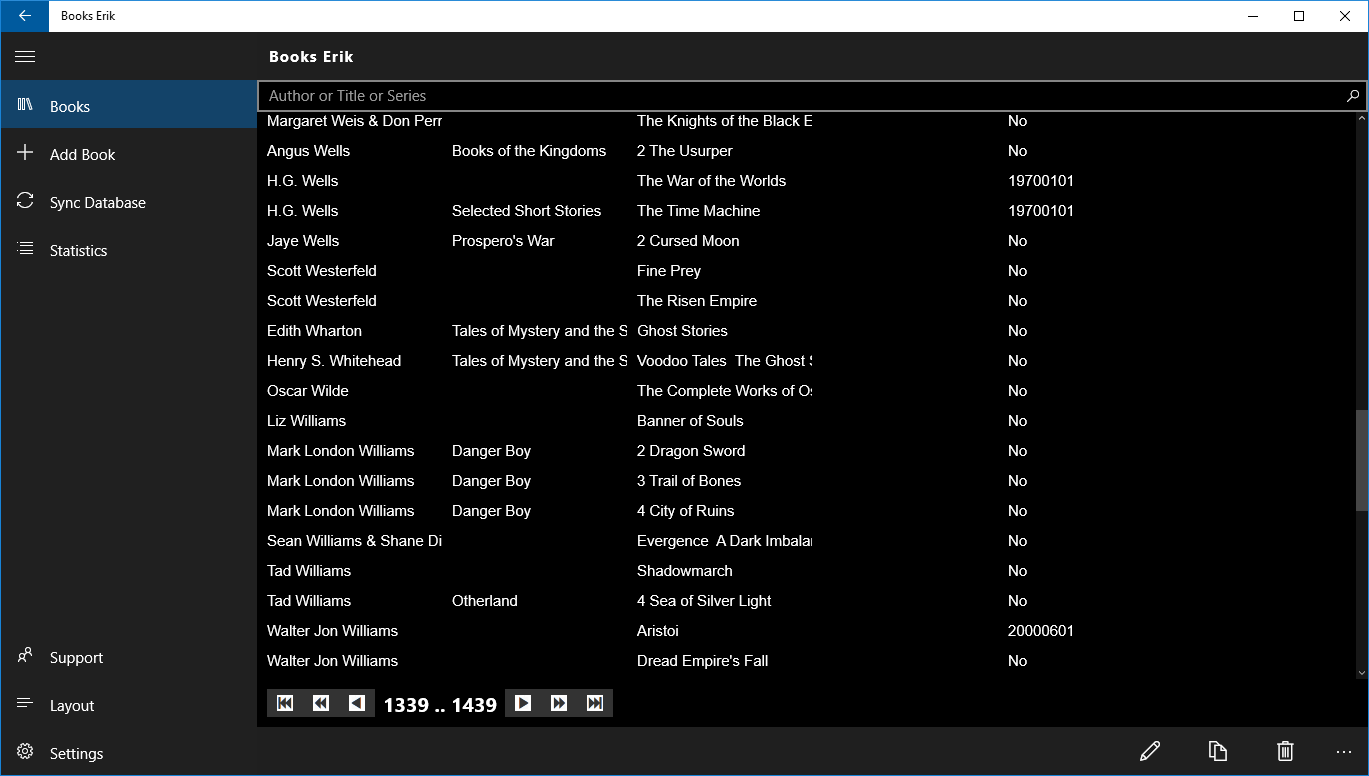Viewport: 1369px width, 776px height.
Task: Click the trash delete icon
Action: point(1285,751)
